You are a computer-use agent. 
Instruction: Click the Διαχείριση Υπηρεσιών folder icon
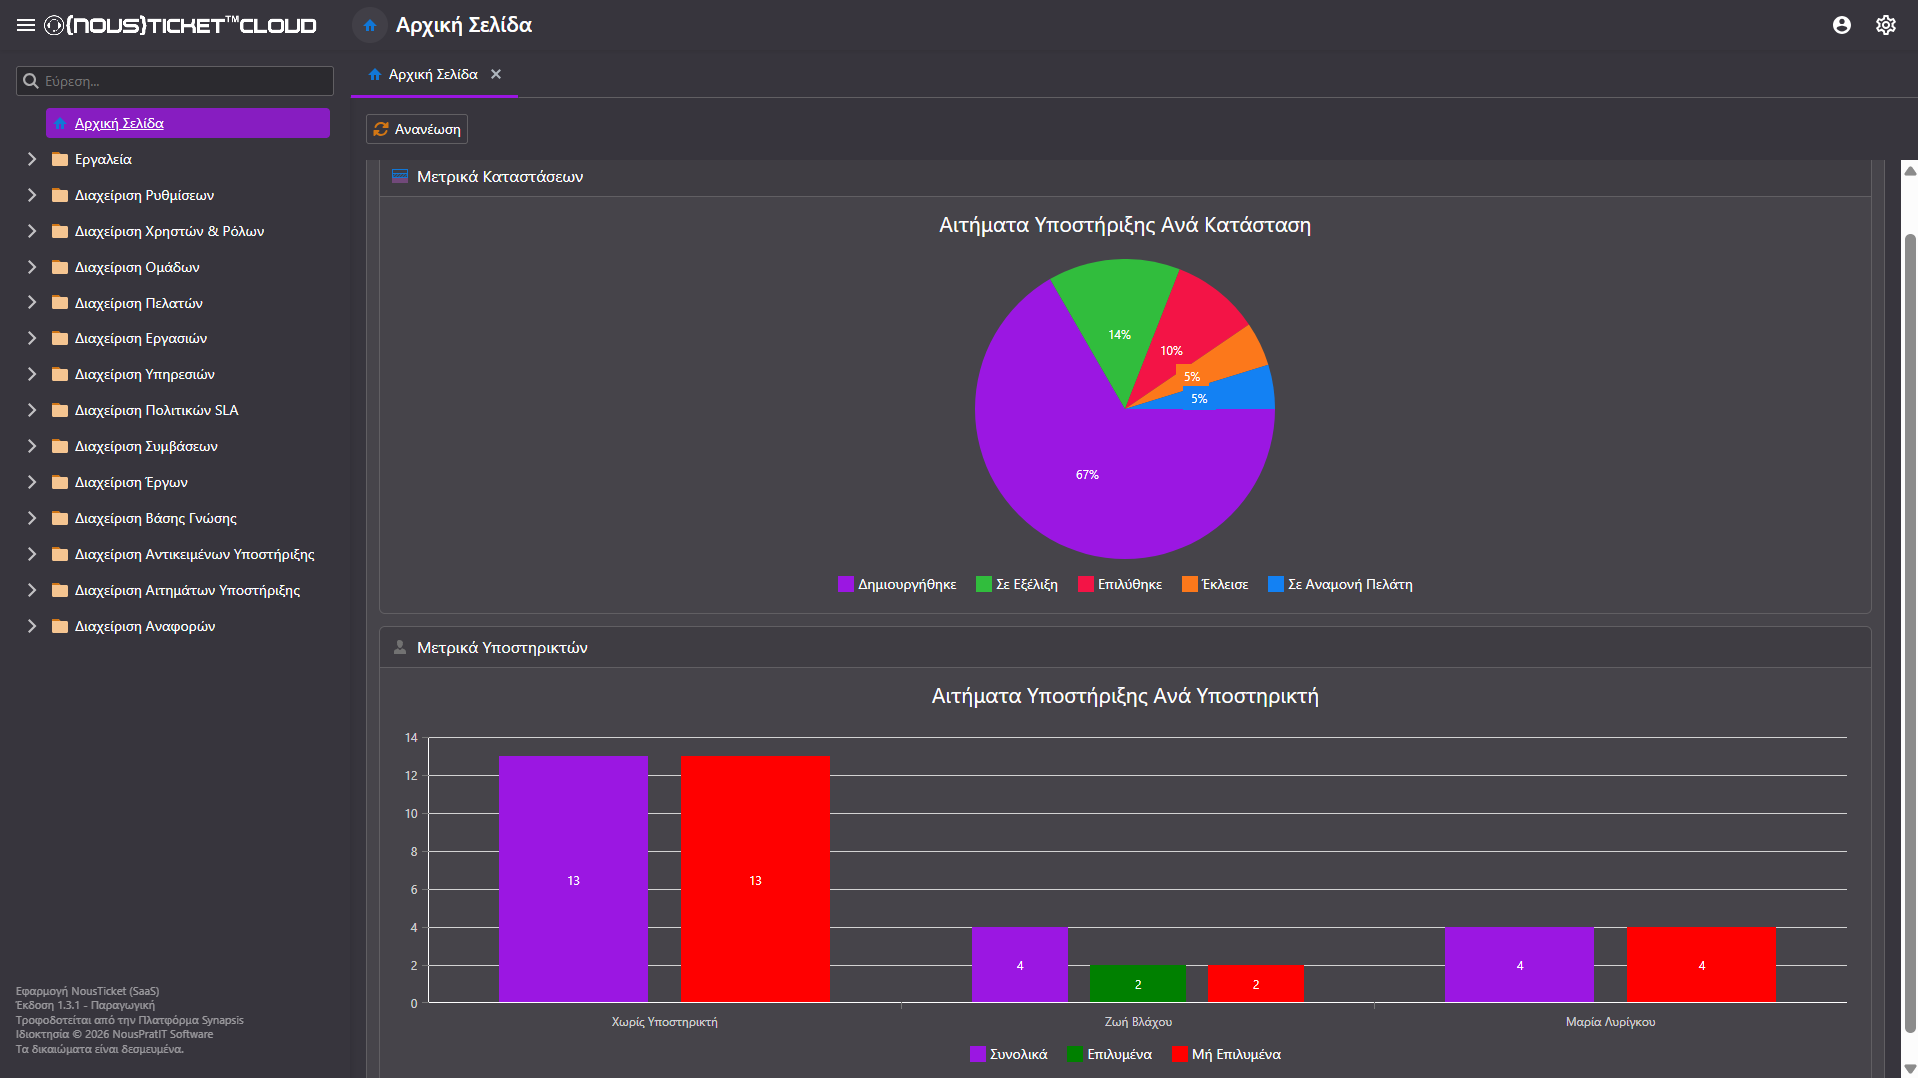point(60,374)
